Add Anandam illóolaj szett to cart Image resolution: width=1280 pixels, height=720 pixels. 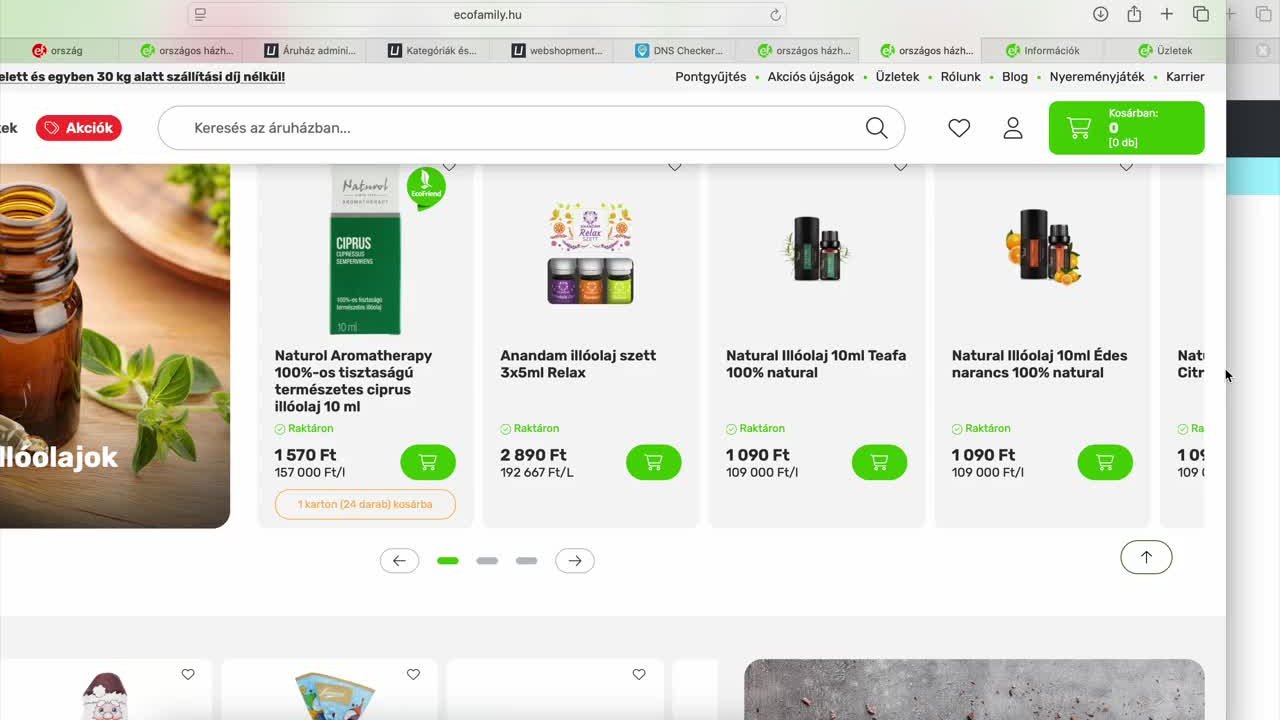coord(653,462)
